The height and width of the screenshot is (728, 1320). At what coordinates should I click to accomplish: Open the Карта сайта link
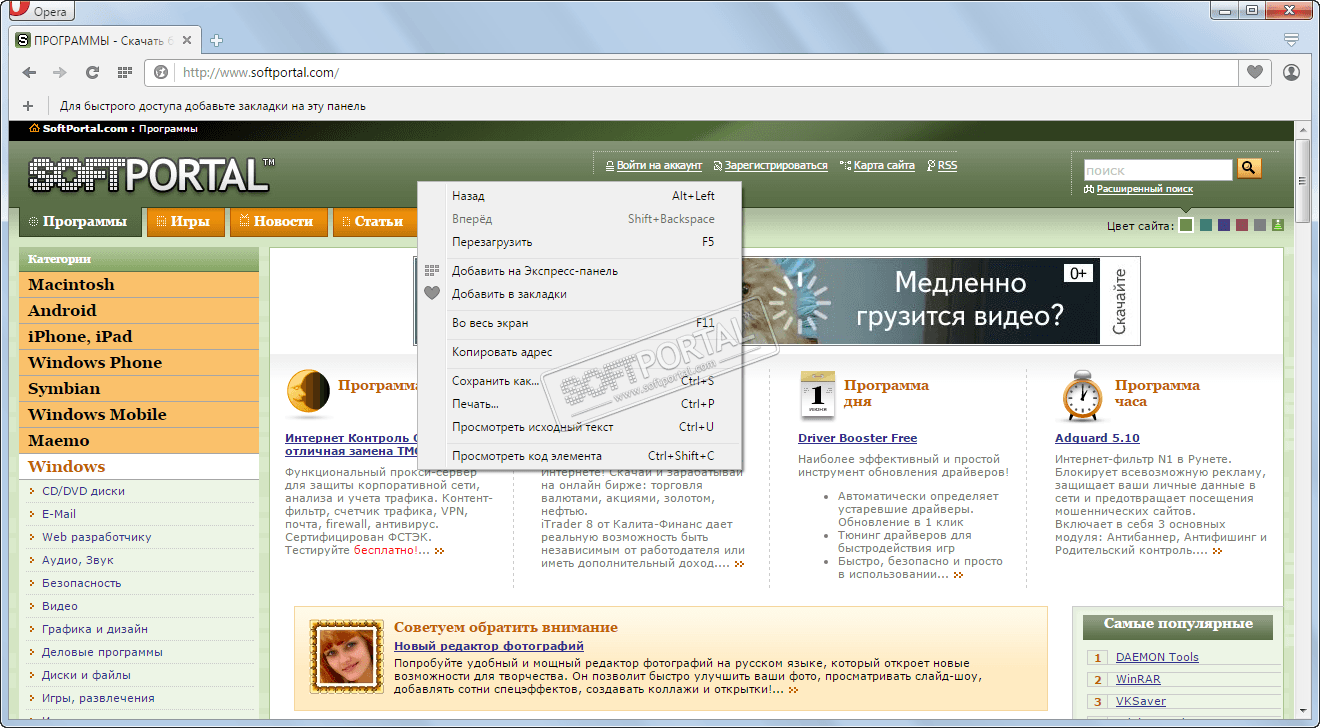coord(884,165)
